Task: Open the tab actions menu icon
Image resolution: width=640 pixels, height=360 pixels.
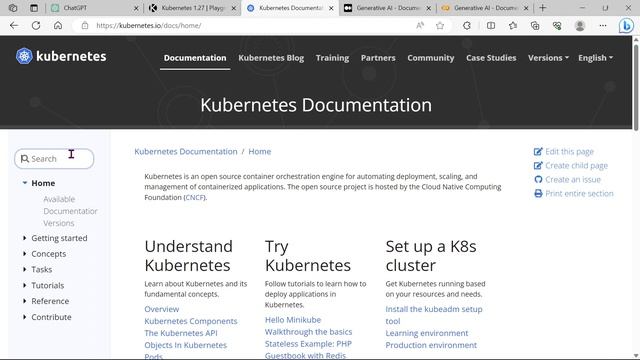Action: point(34,8)
